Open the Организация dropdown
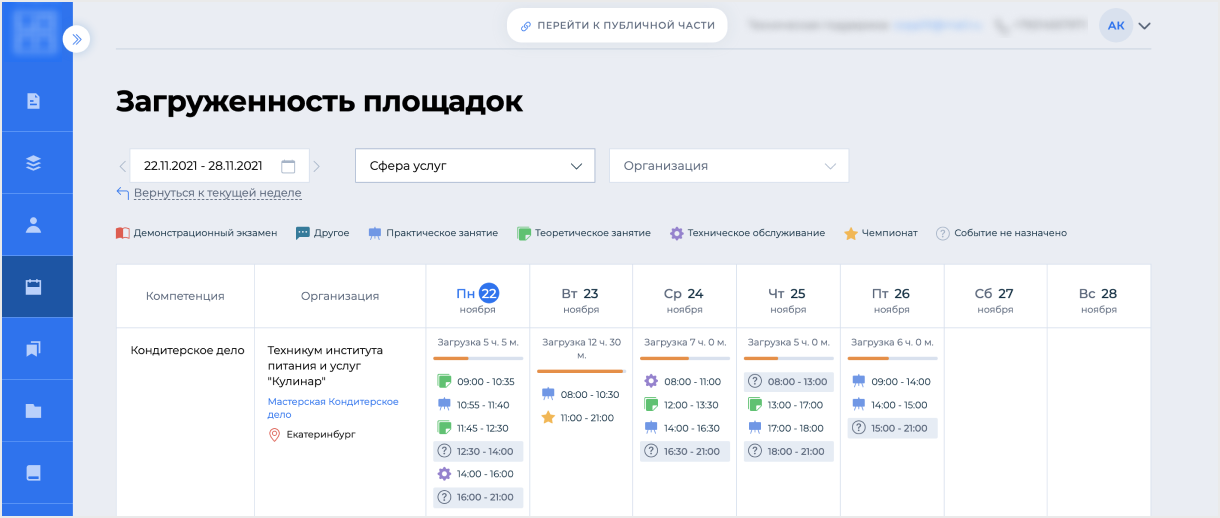Image resolution: width=1220 pixels, height=518 pixels. (728, 166)
